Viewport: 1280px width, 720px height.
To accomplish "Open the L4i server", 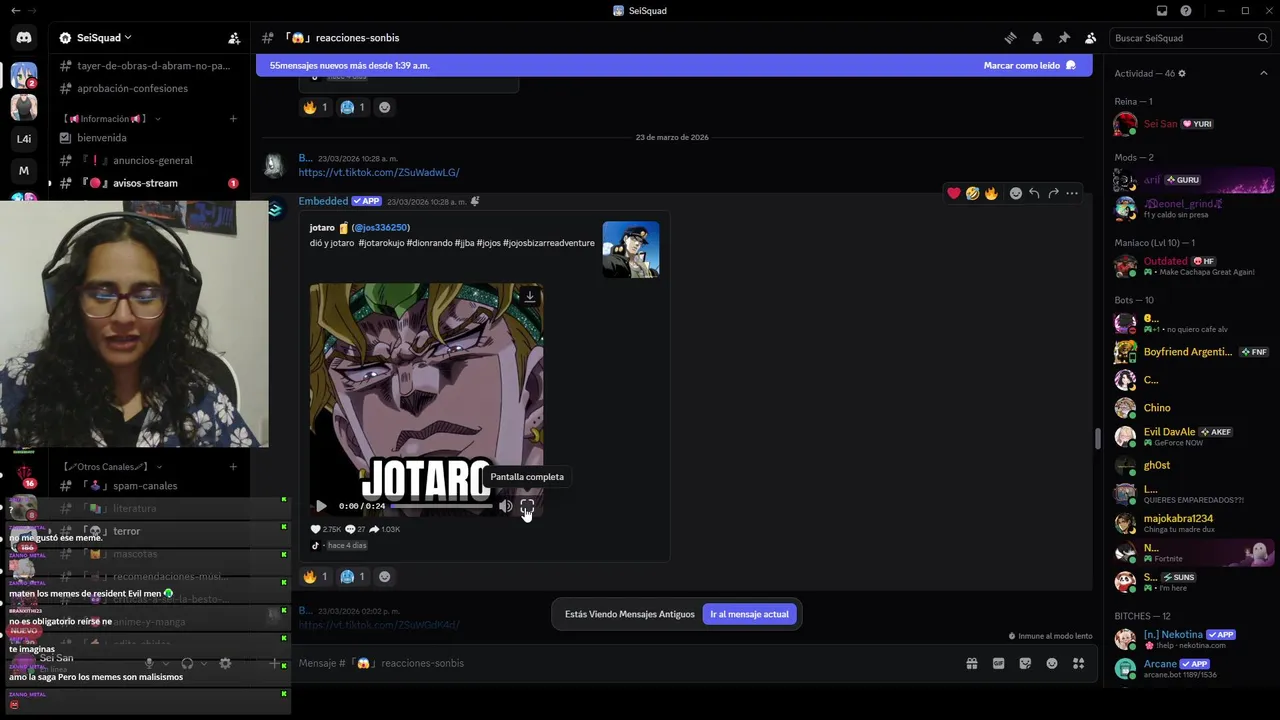I will pyautogui.click(x=24, y=139).
